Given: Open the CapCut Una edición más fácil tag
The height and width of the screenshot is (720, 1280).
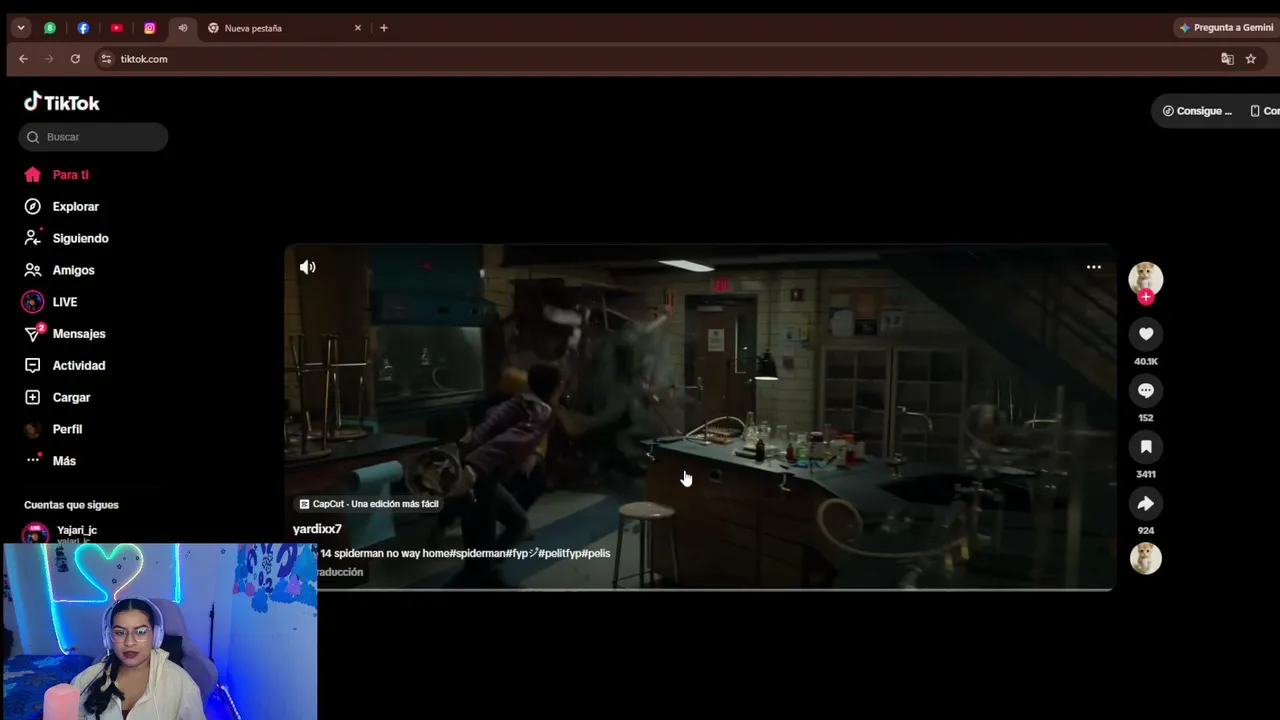Looking at the screenshot, I should click(369, 504).
